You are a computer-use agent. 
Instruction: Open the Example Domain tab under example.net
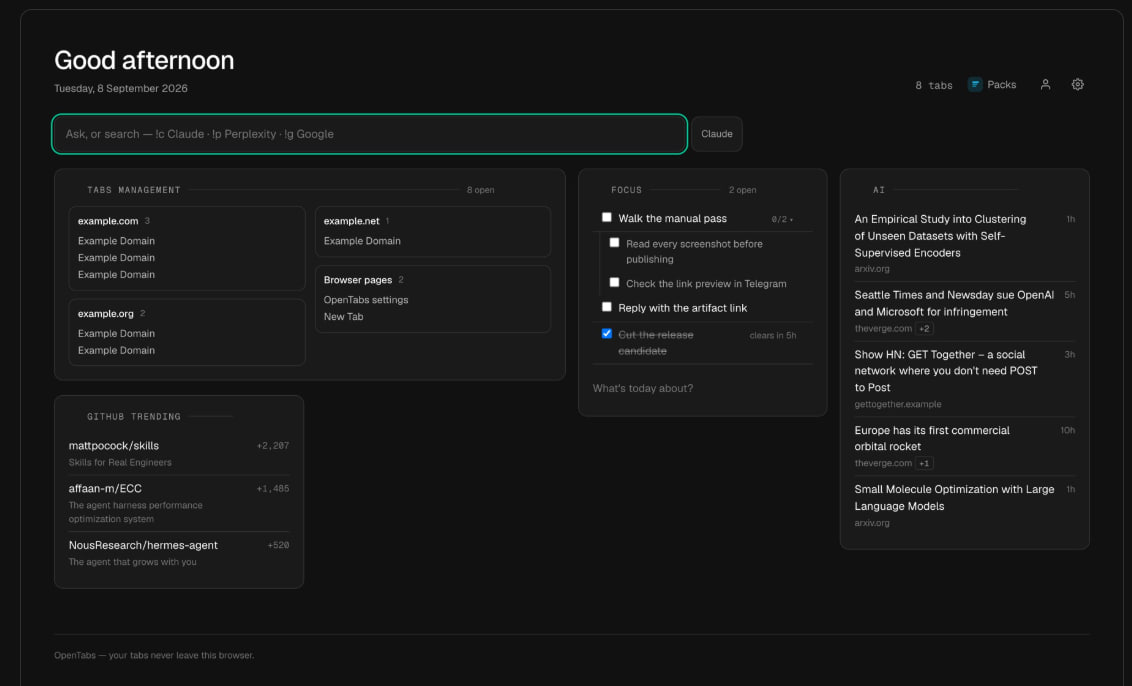click(x=362, y=240)
